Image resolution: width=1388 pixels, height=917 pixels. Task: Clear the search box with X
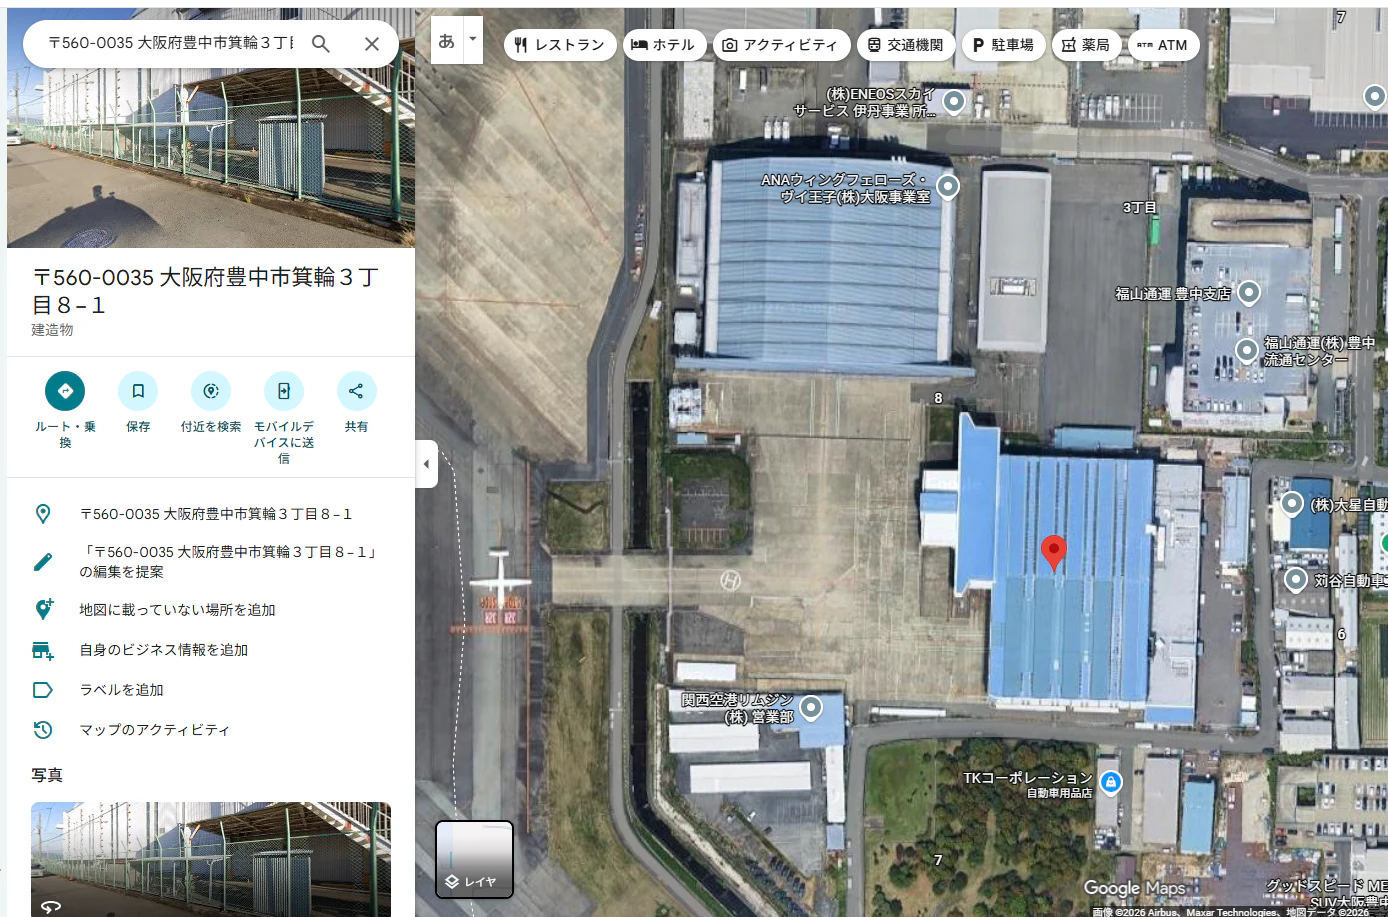point(372,44)
